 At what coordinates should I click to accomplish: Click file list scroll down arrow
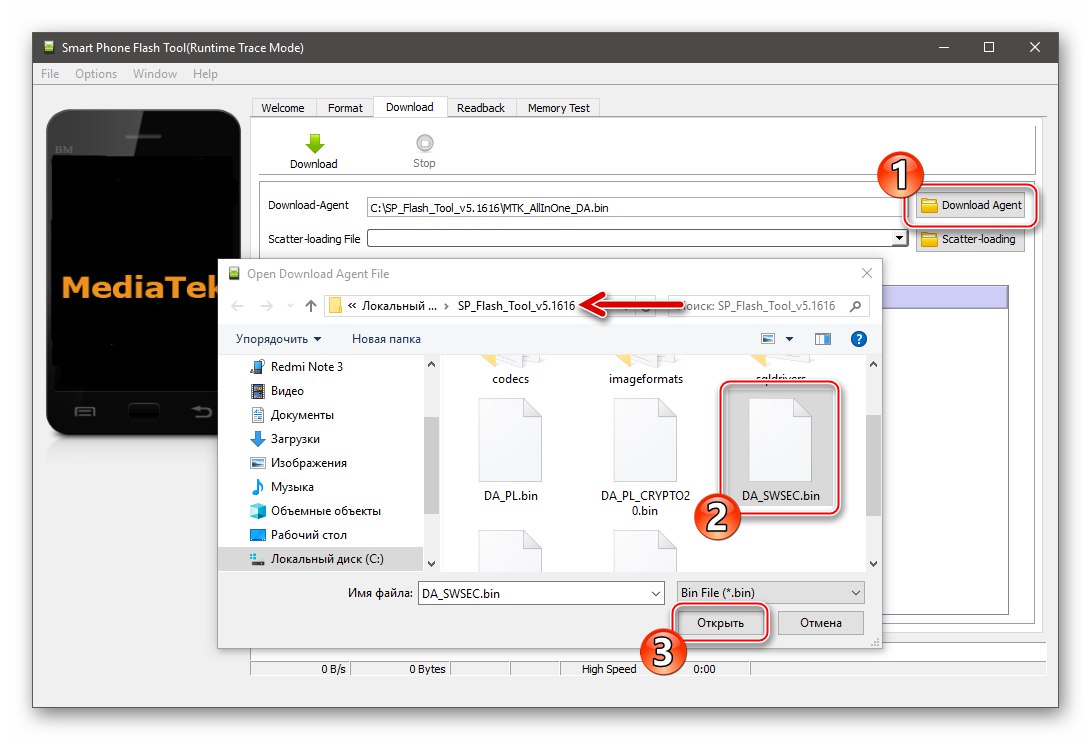pyautogui.click(x=873, y=563)
